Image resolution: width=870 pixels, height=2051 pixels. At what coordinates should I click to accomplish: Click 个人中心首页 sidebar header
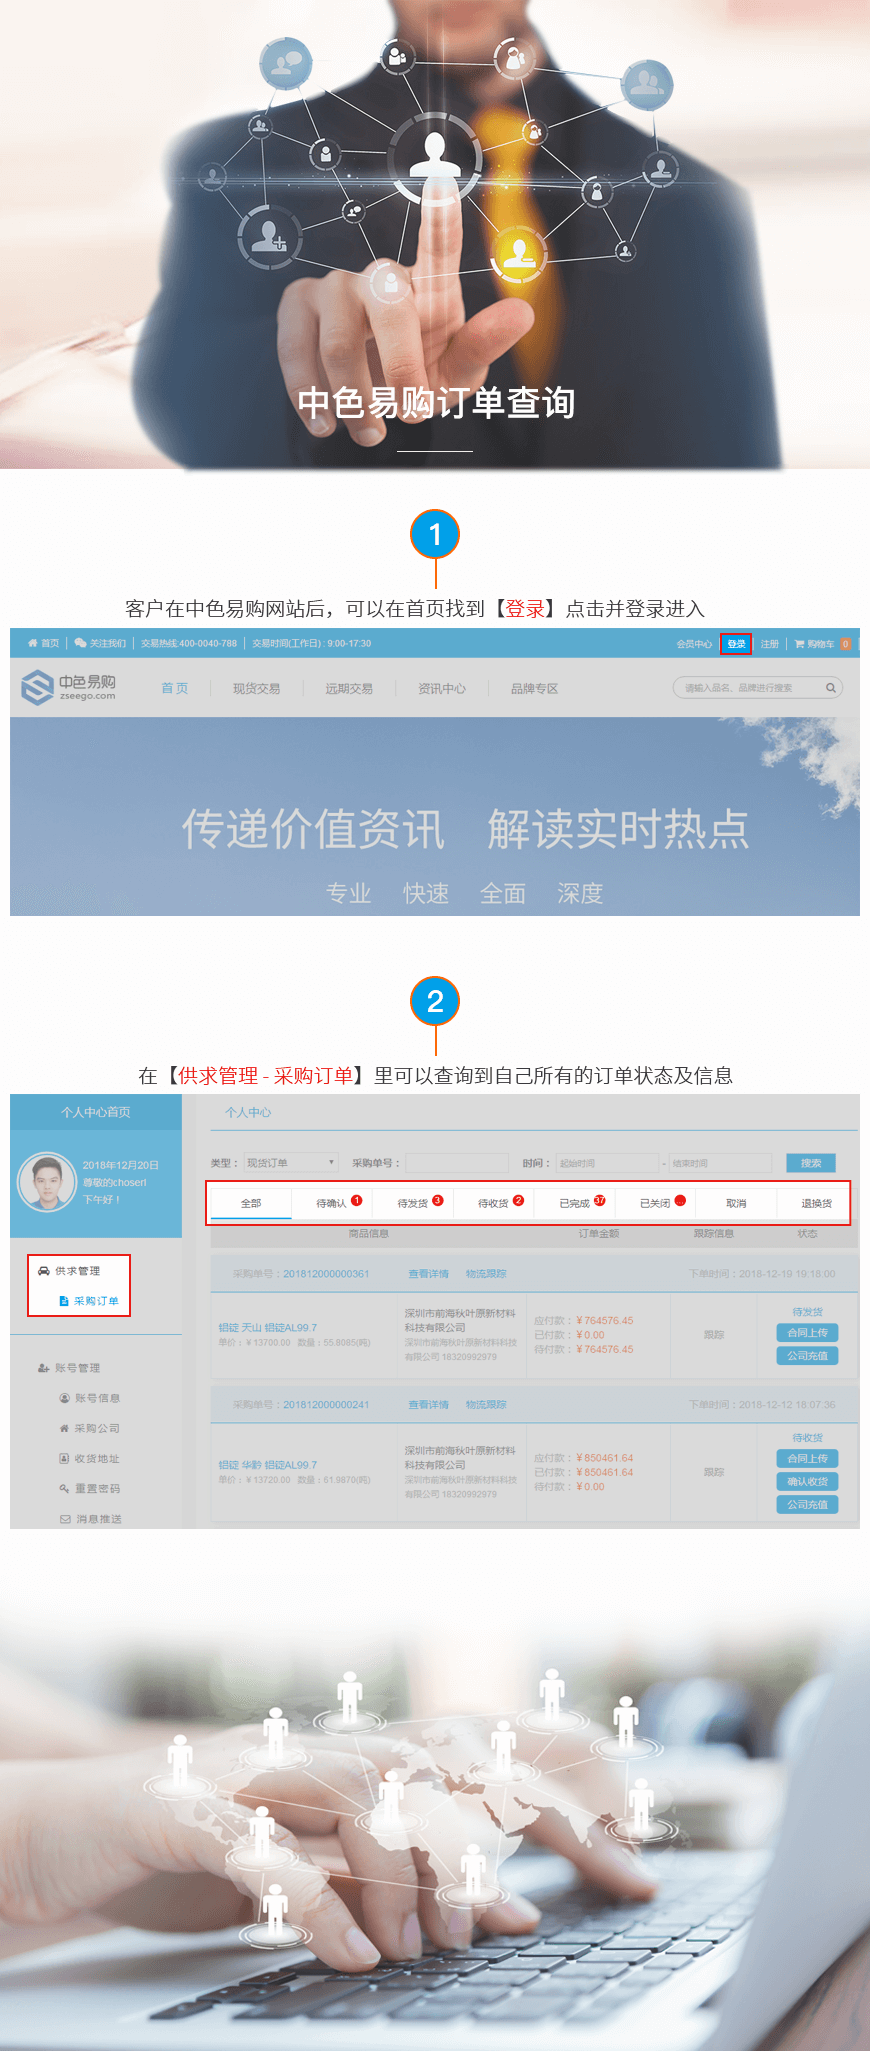(x=95, y=1112)
